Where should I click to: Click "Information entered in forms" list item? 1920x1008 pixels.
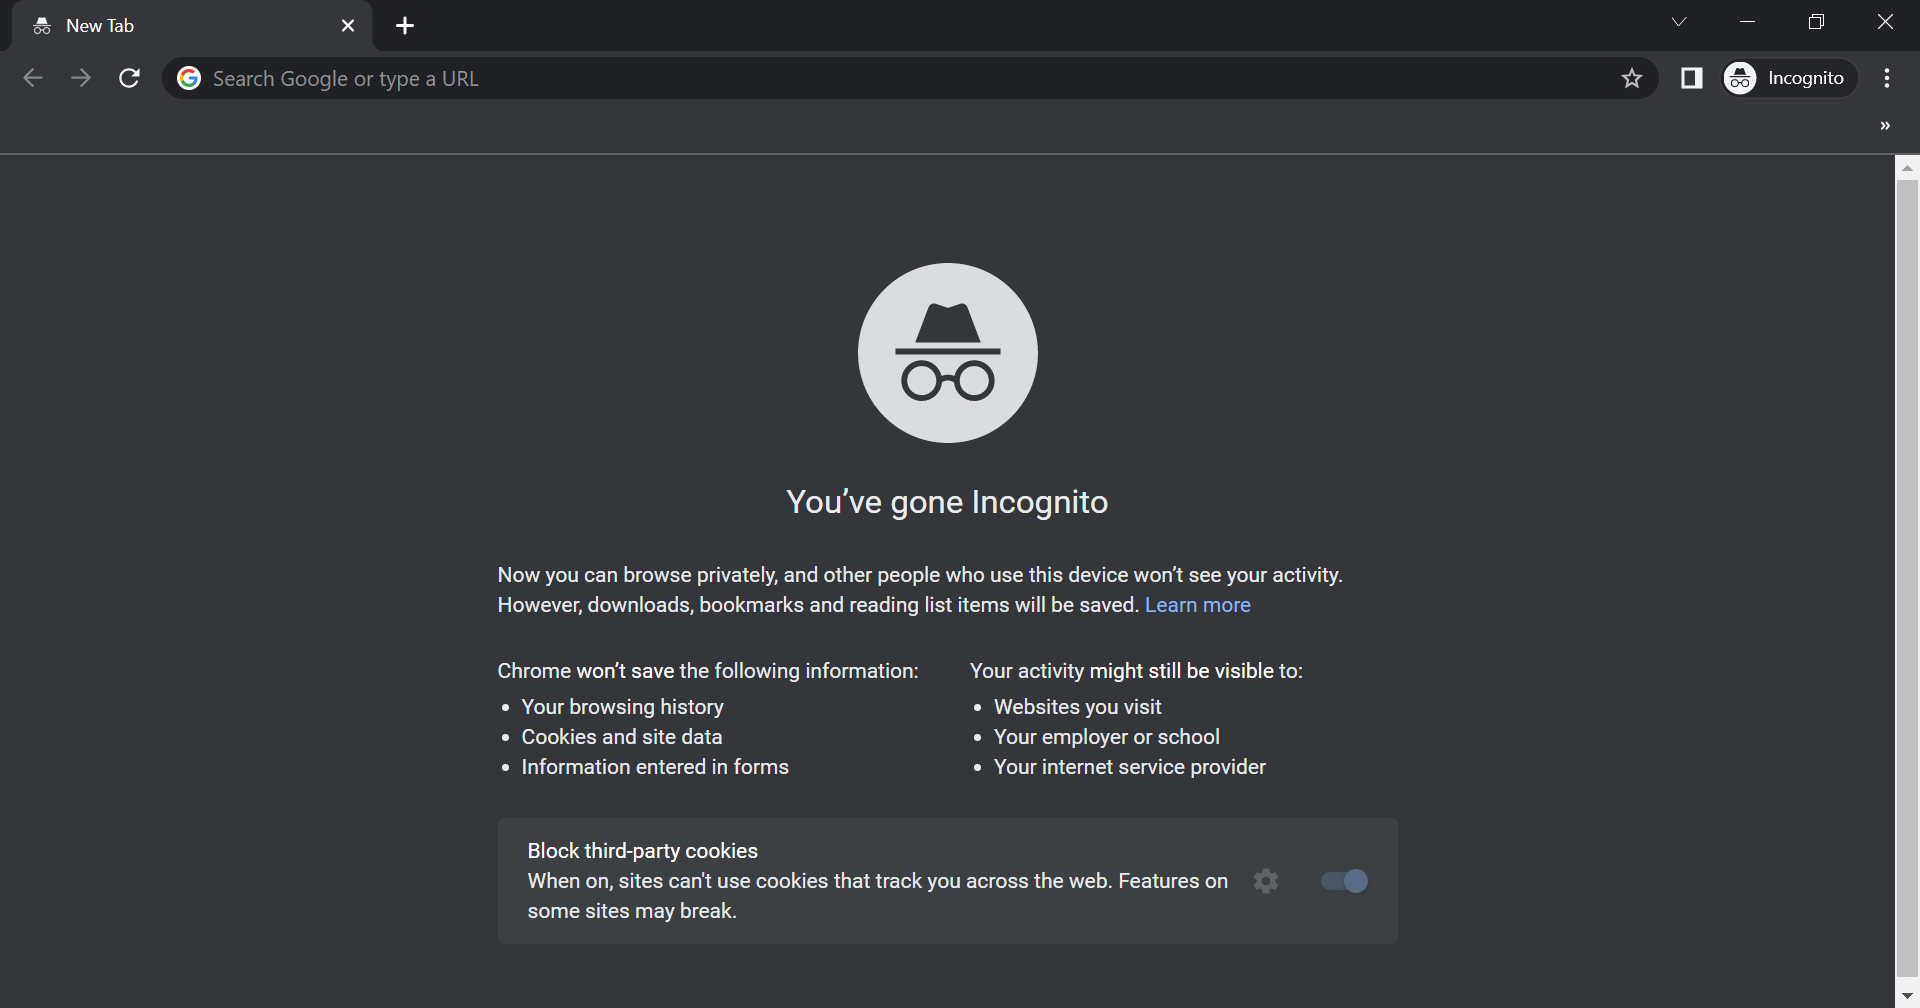click(655, 767)
